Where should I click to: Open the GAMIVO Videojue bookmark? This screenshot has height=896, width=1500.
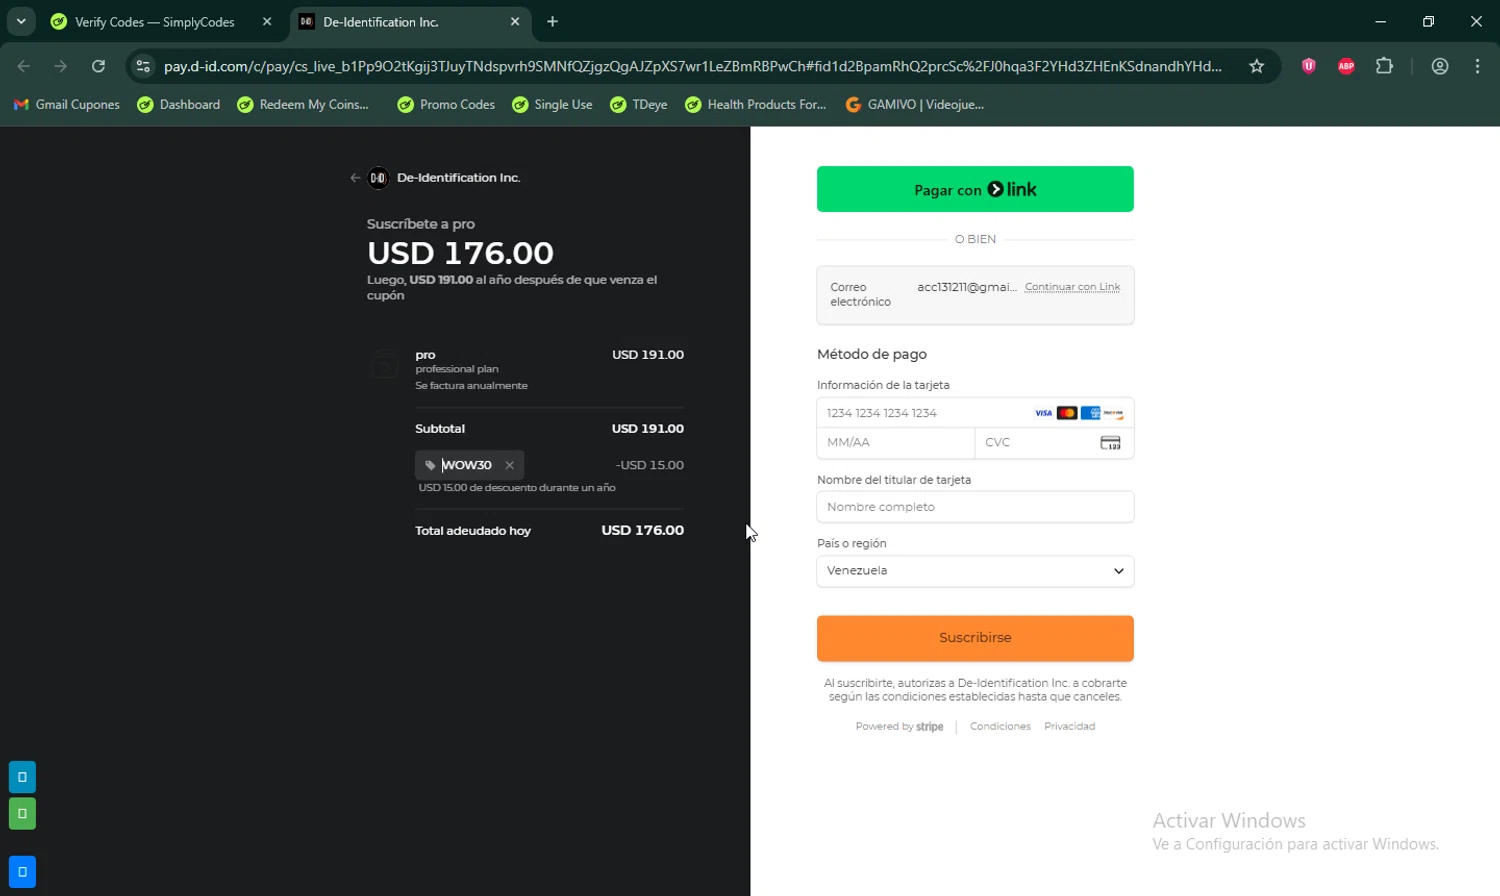point(915,104)
